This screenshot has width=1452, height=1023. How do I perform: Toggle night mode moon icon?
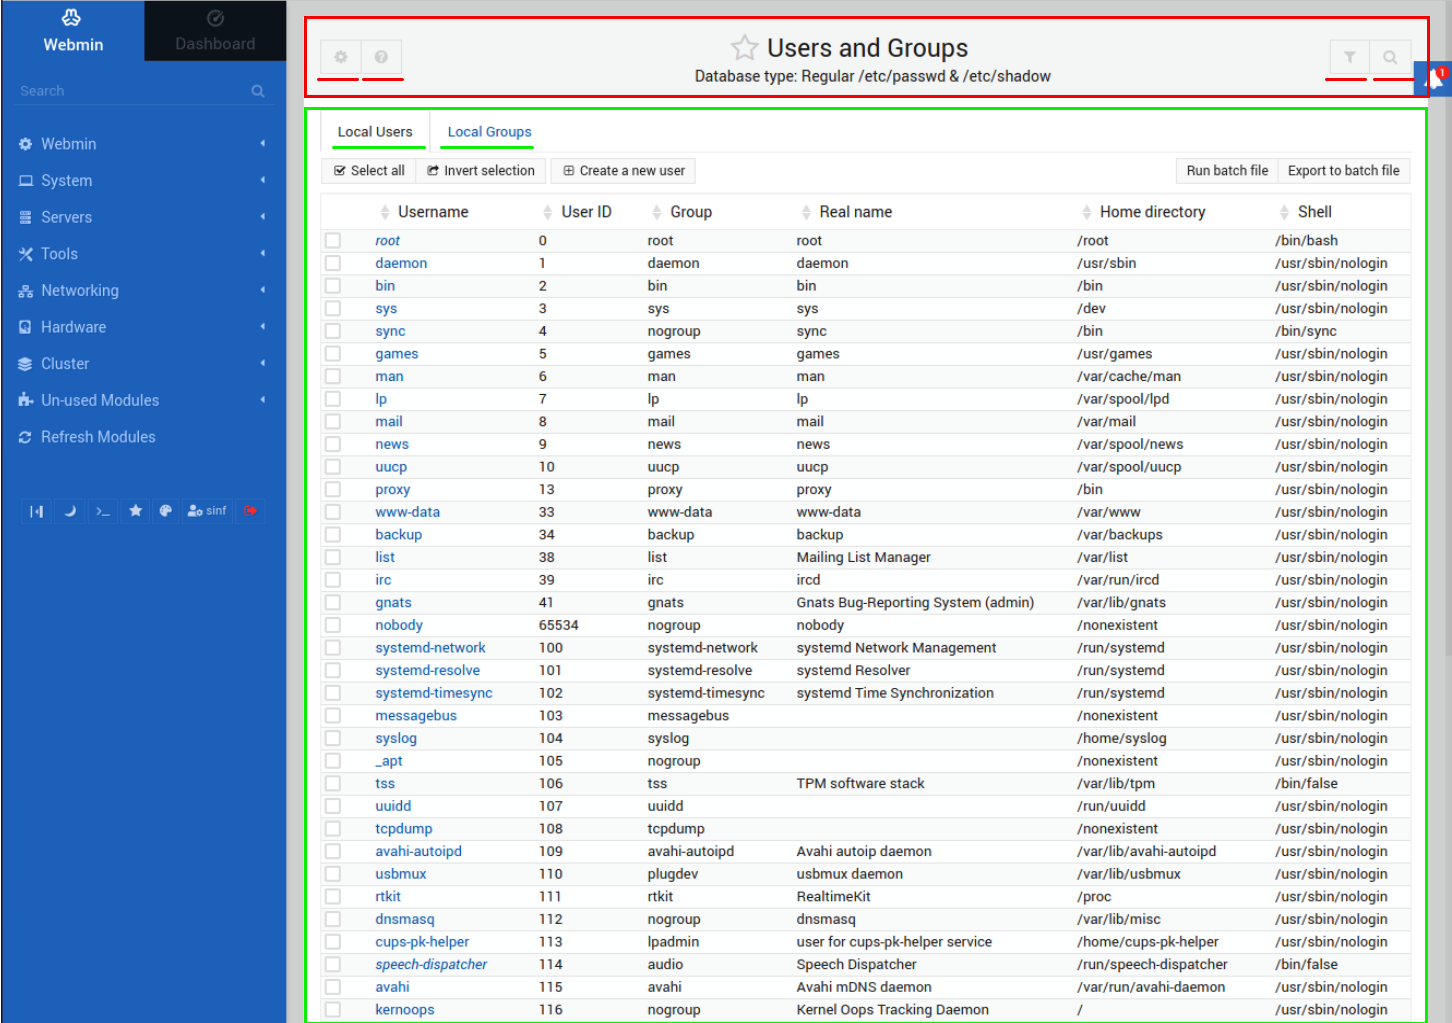tap(70, 511)
